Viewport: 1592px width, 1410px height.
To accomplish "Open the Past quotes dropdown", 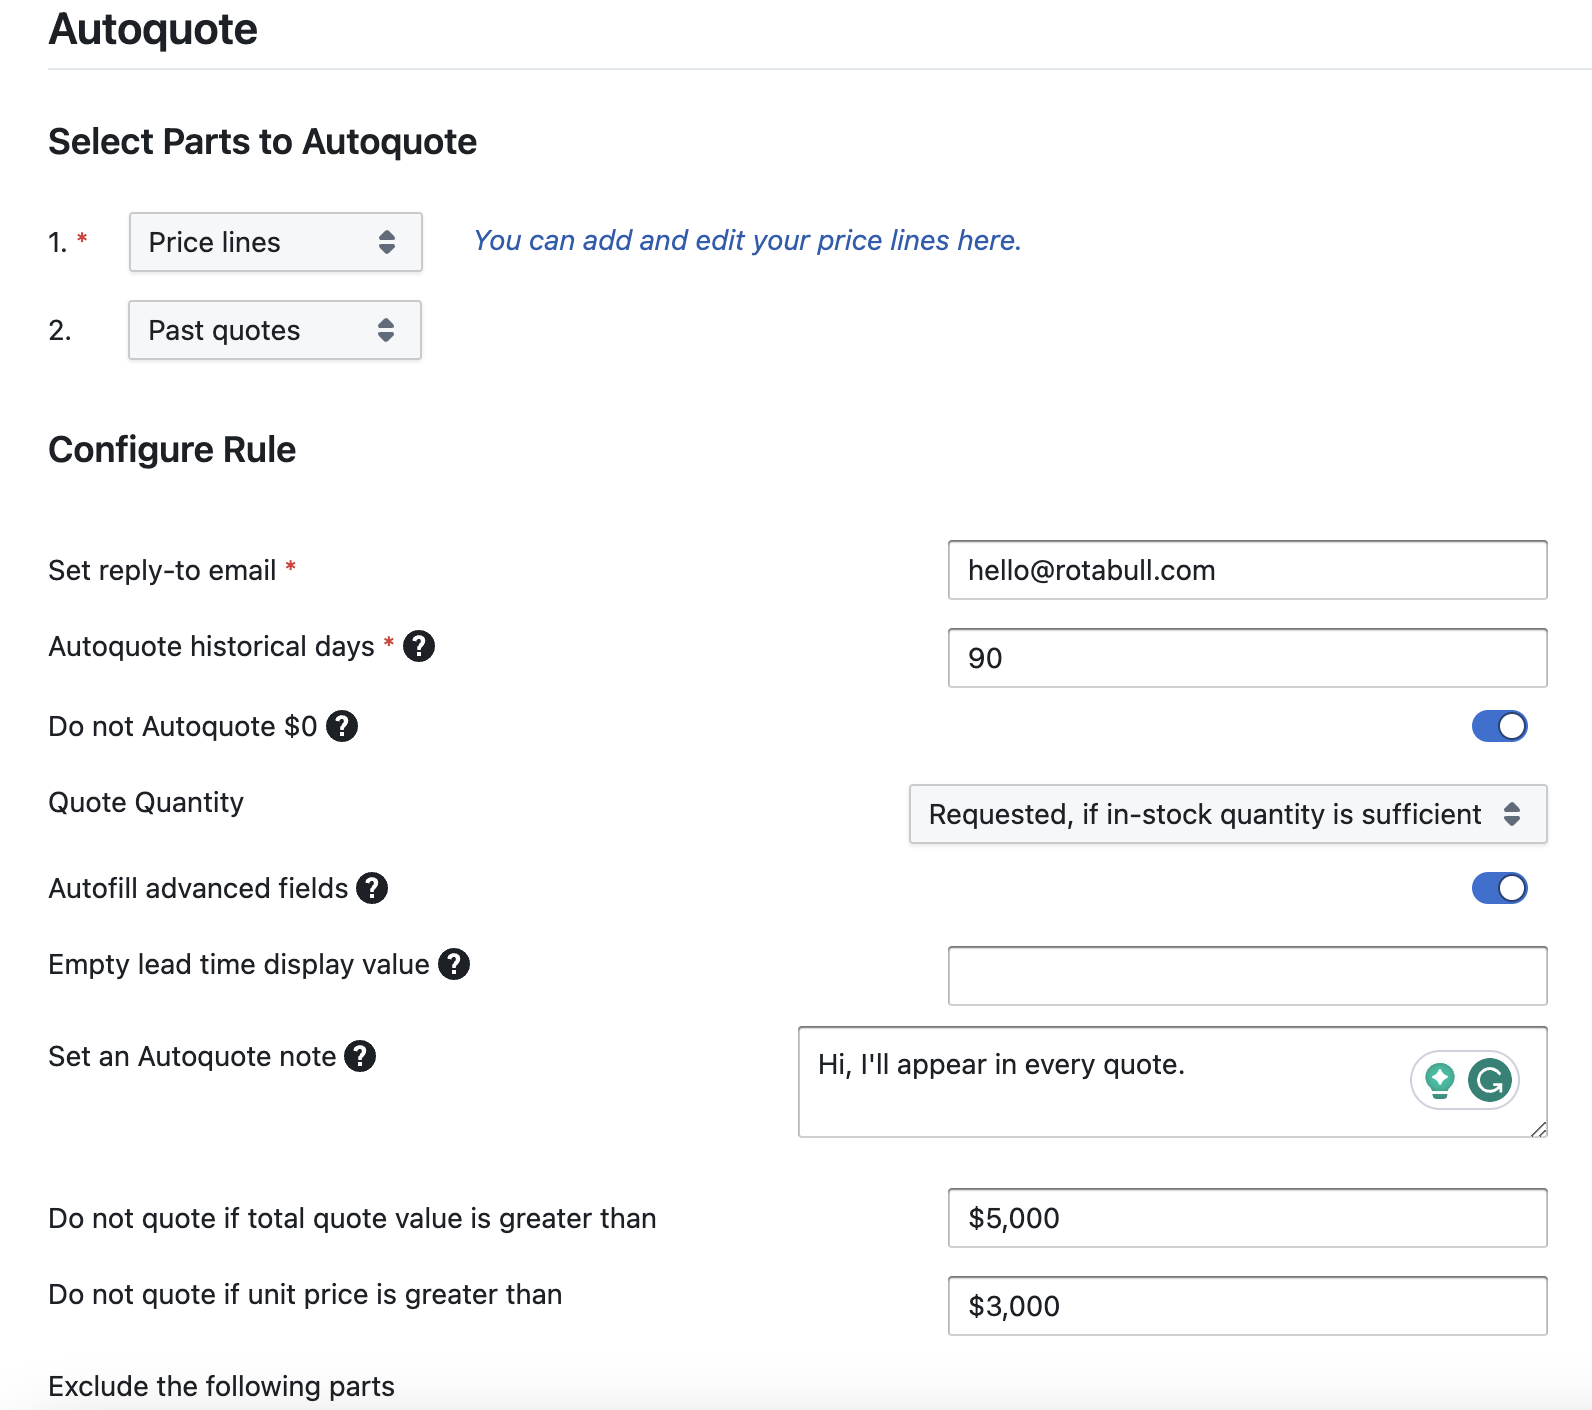I will [275, 330].
